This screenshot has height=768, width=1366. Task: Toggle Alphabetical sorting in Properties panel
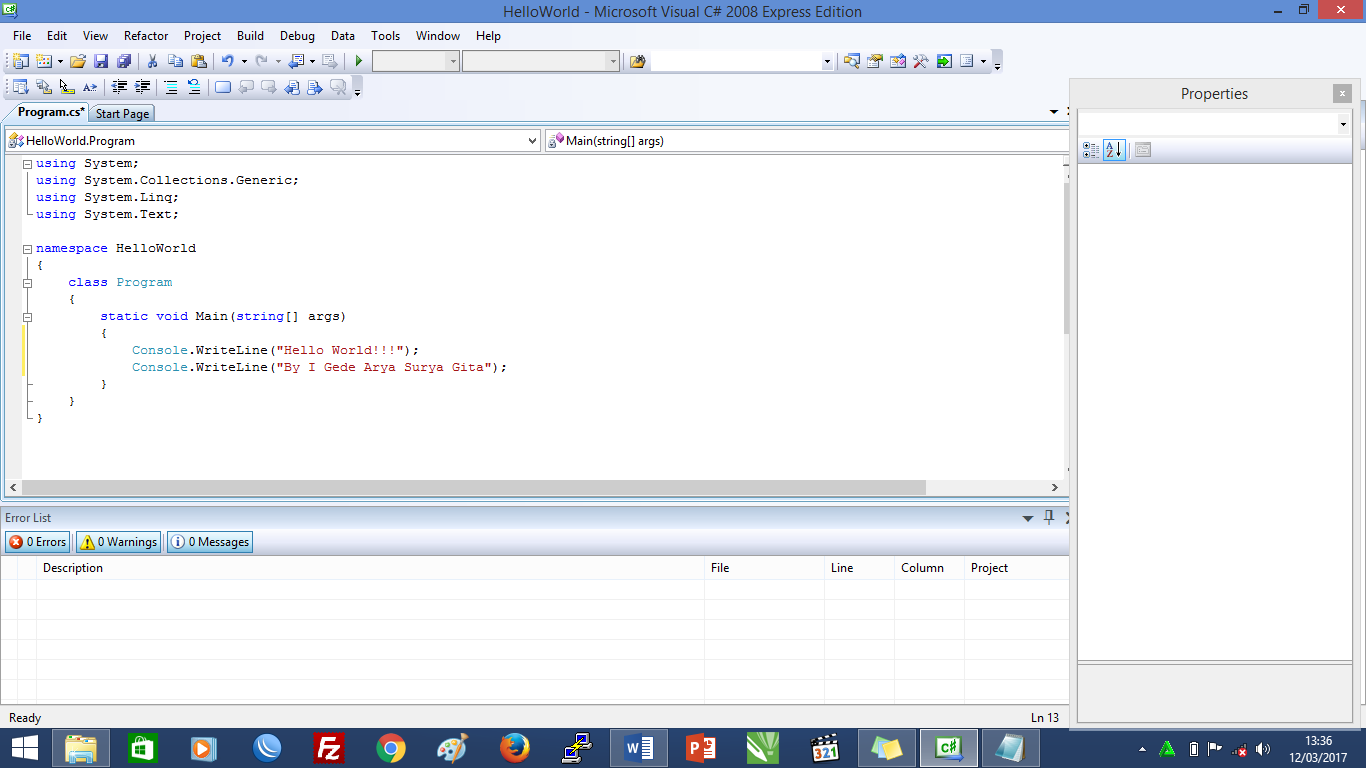pos(1115,150)
